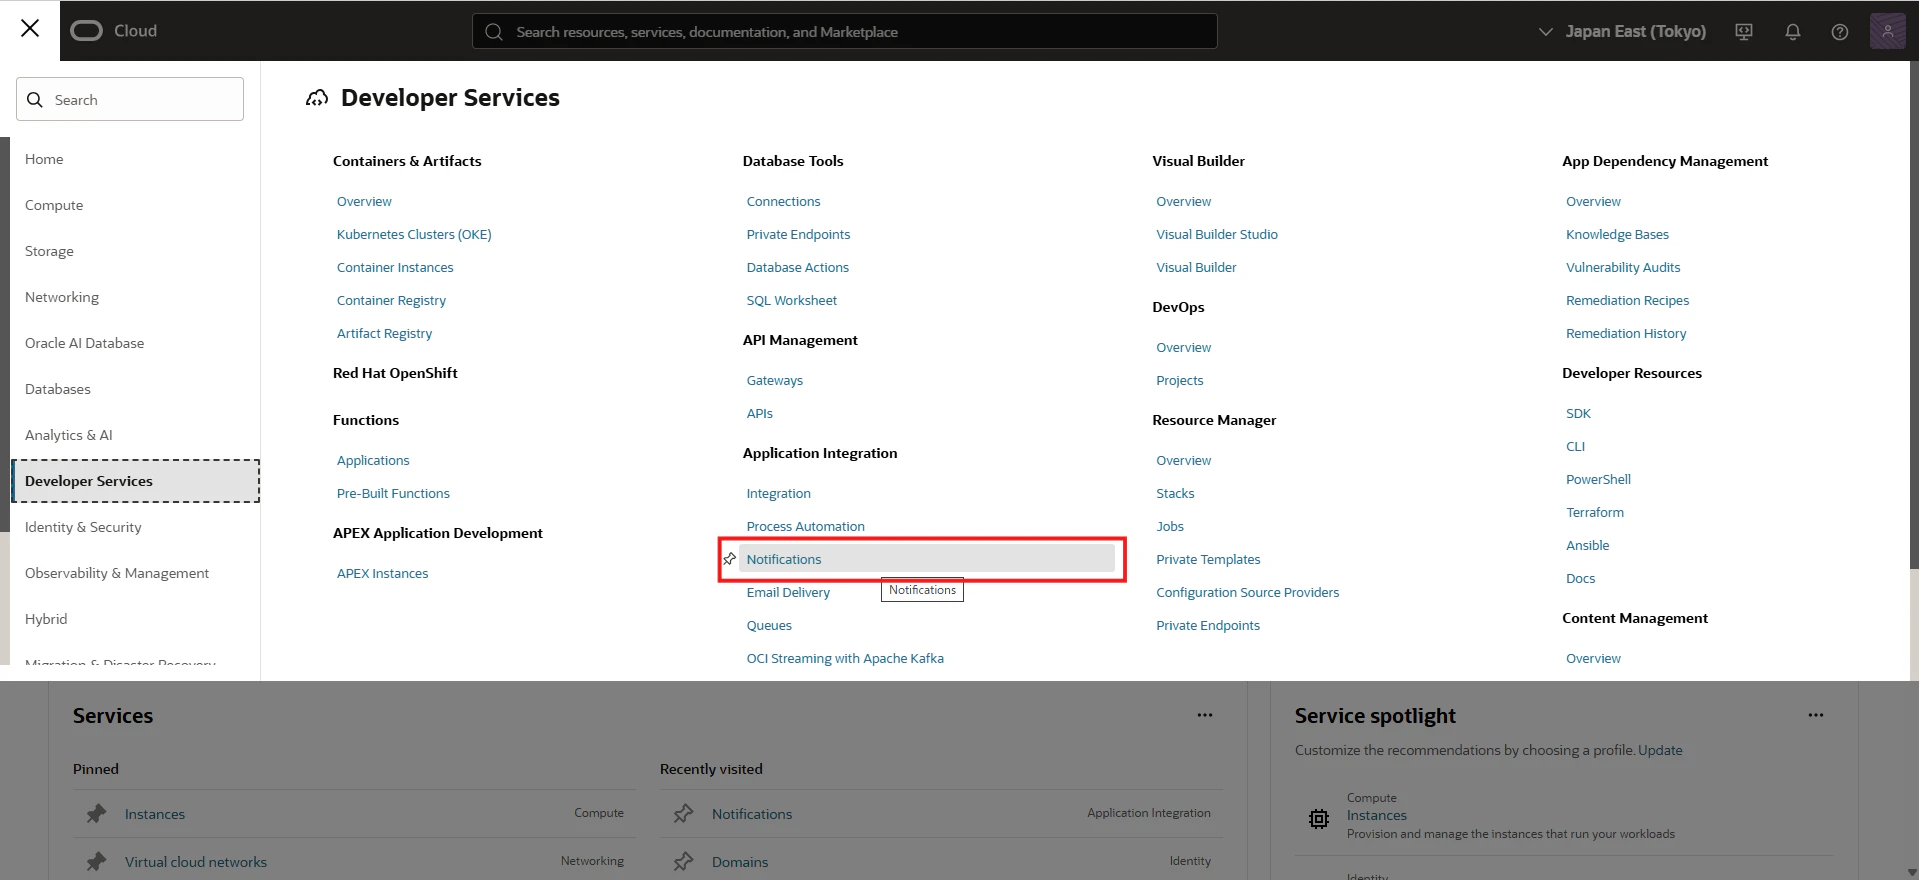Expand the Japan East (Tokyo) region dropdown

click(x=1623, y=32)
